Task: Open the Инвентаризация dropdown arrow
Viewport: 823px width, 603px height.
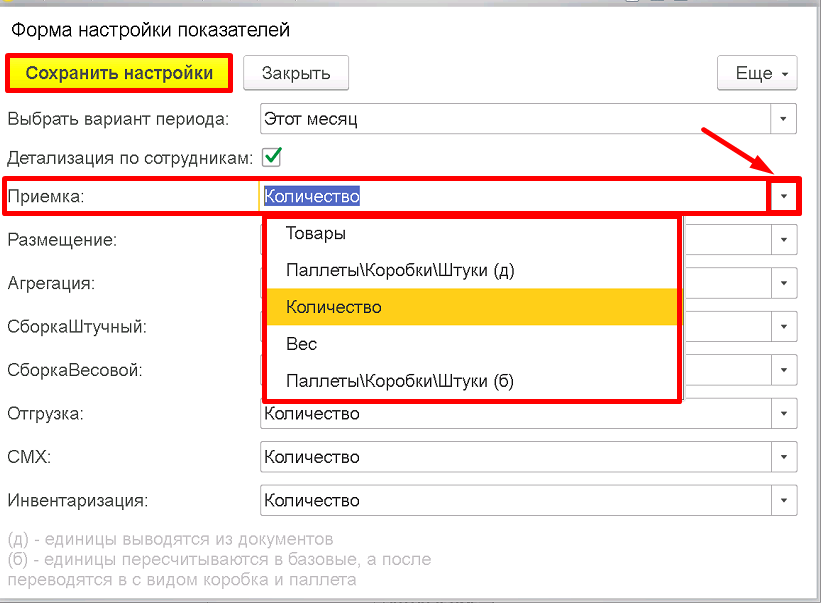Action: tap(784, 500)
